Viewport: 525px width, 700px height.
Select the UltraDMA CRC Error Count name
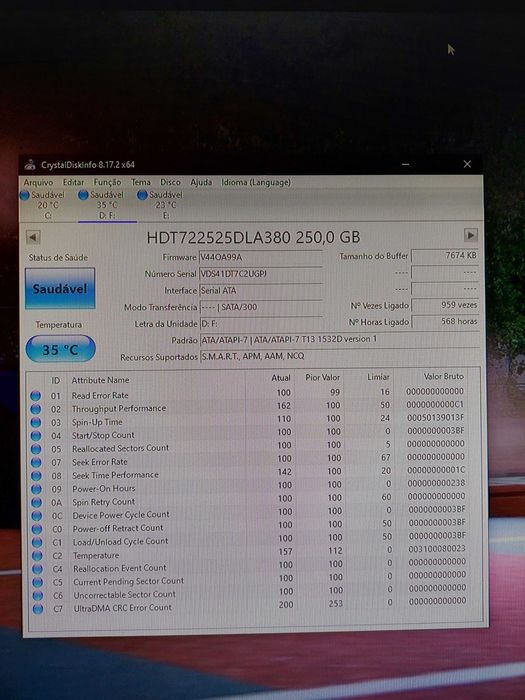click(122, 608)
